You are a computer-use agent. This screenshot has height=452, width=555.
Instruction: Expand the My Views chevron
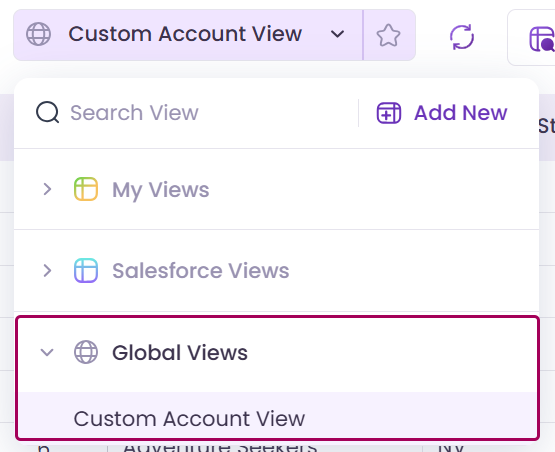click(x=47, y=189)
